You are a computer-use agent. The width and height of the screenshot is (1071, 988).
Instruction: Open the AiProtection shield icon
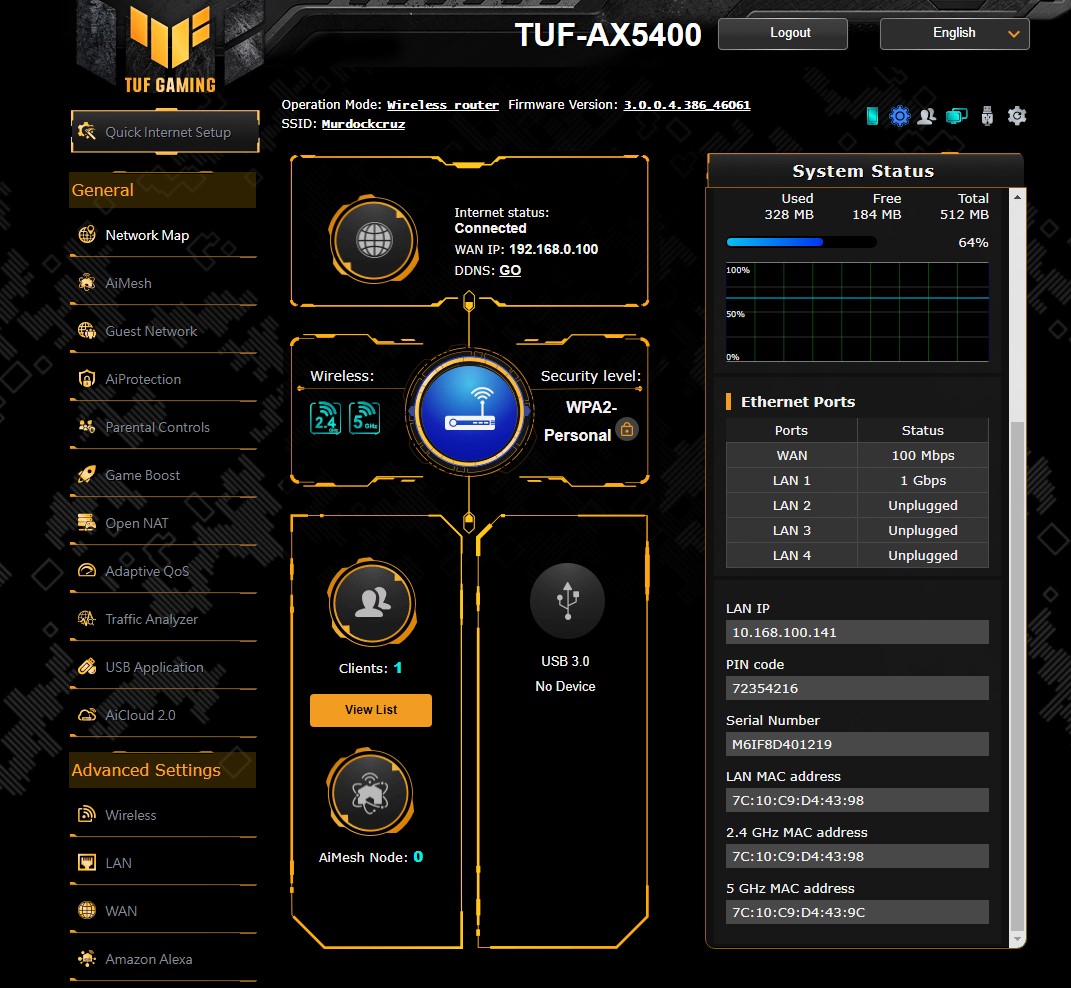[x=87, y=379]
